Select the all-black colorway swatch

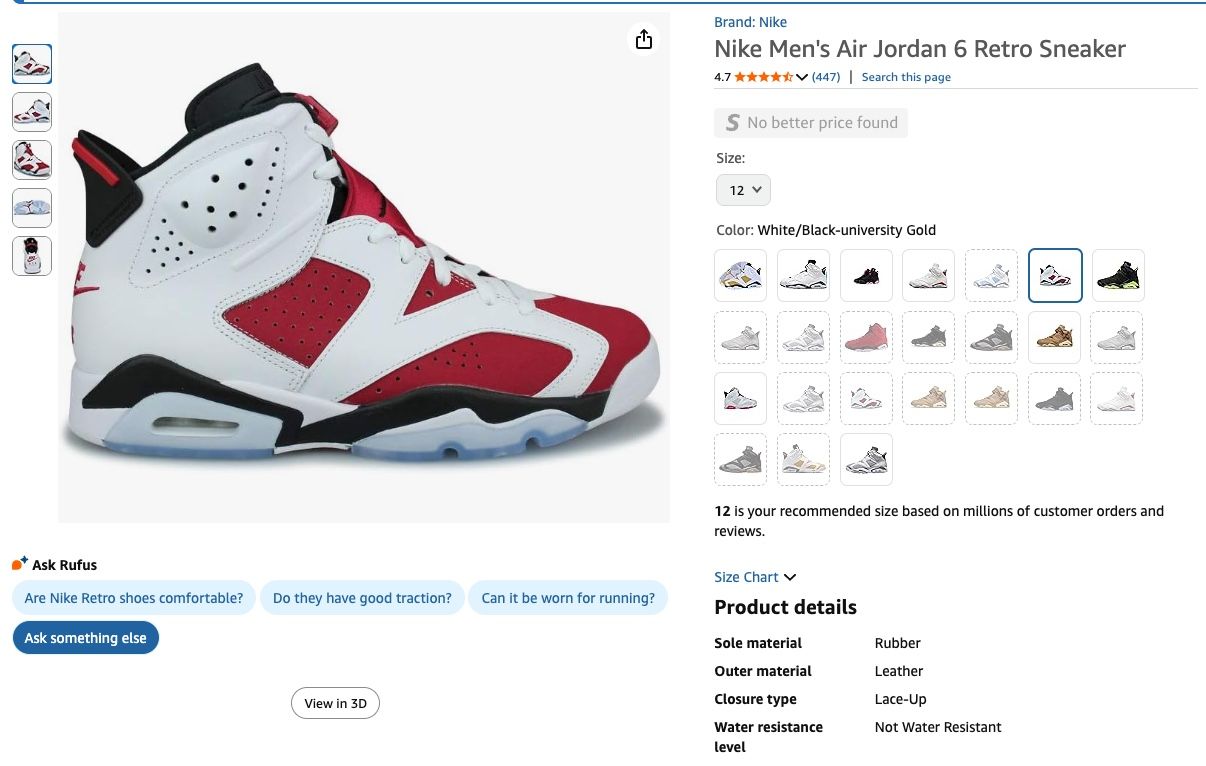(x=866, y=275)
